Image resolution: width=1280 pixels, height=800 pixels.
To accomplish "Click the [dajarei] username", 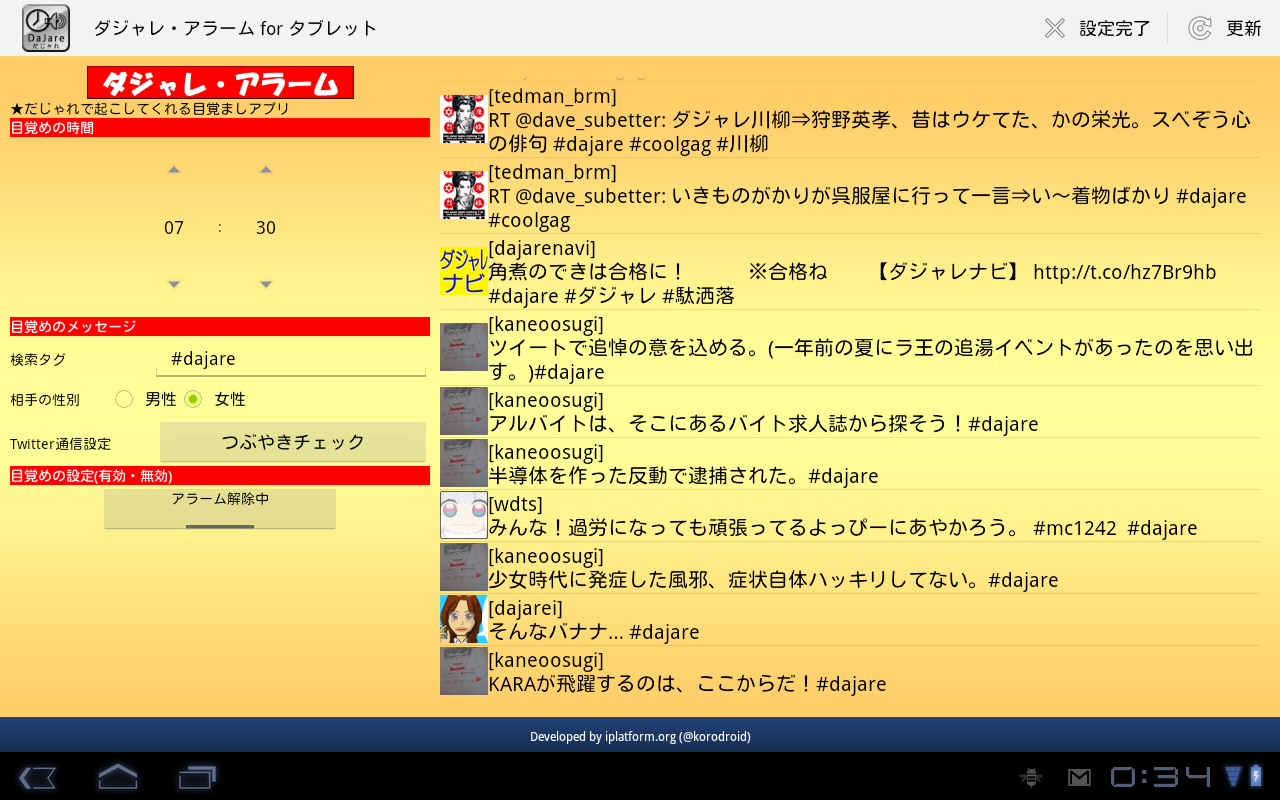I will [x=525, y=608].
